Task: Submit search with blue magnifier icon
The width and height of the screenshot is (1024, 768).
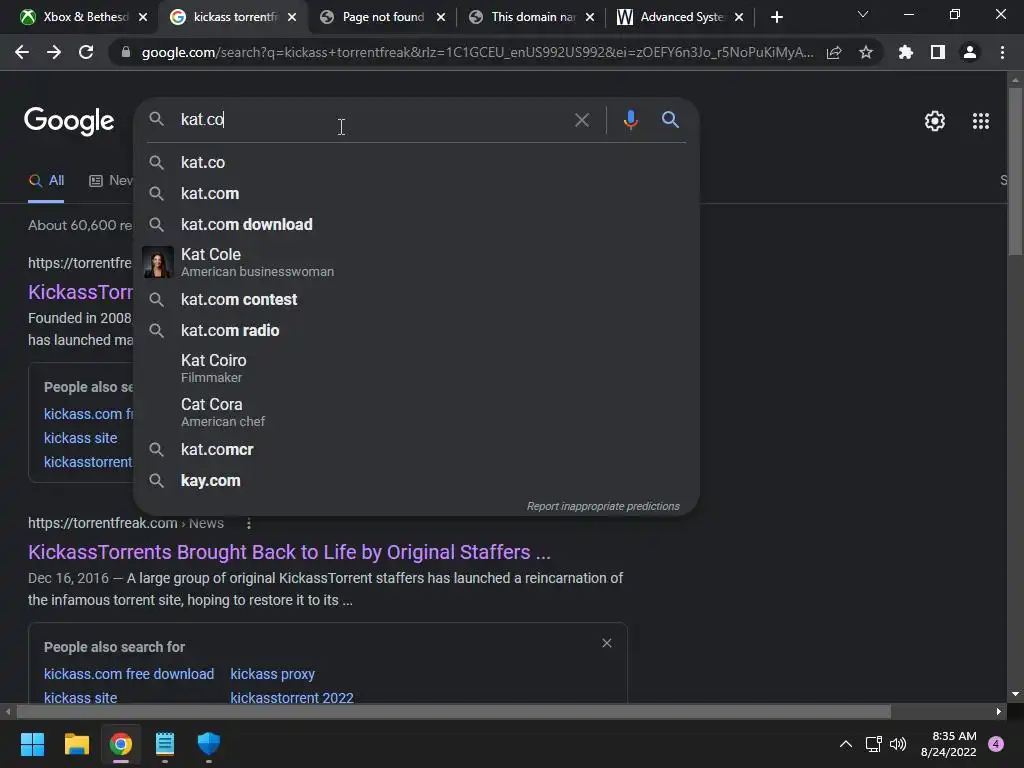Action: pos(670,120)
